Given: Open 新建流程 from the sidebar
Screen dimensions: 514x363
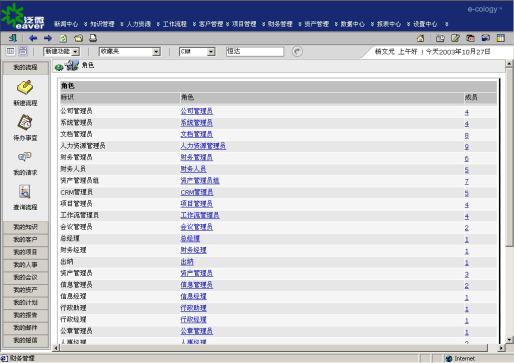Looking at the screenshot, I should tap(25, 93).
